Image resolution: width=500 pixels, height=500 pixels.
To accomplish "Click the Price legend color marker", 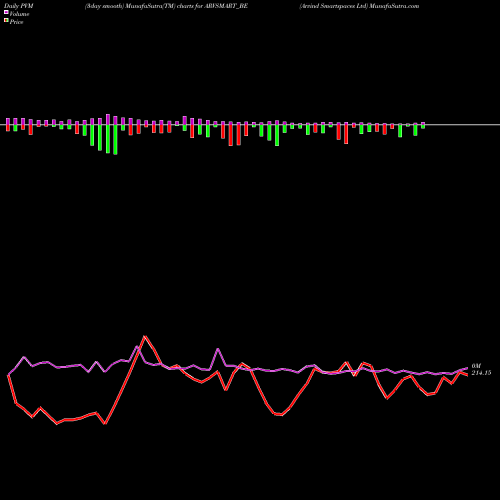I will 6,21.
